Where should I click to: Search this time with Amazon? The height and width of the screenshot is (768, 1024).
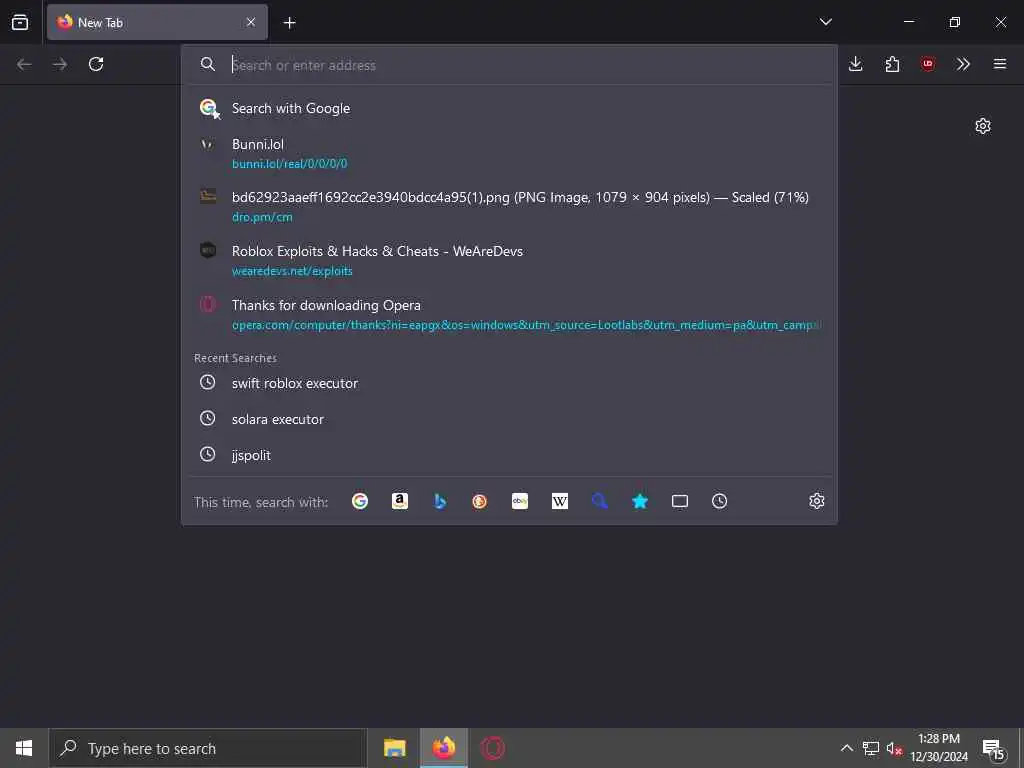[x=400, y=501]
